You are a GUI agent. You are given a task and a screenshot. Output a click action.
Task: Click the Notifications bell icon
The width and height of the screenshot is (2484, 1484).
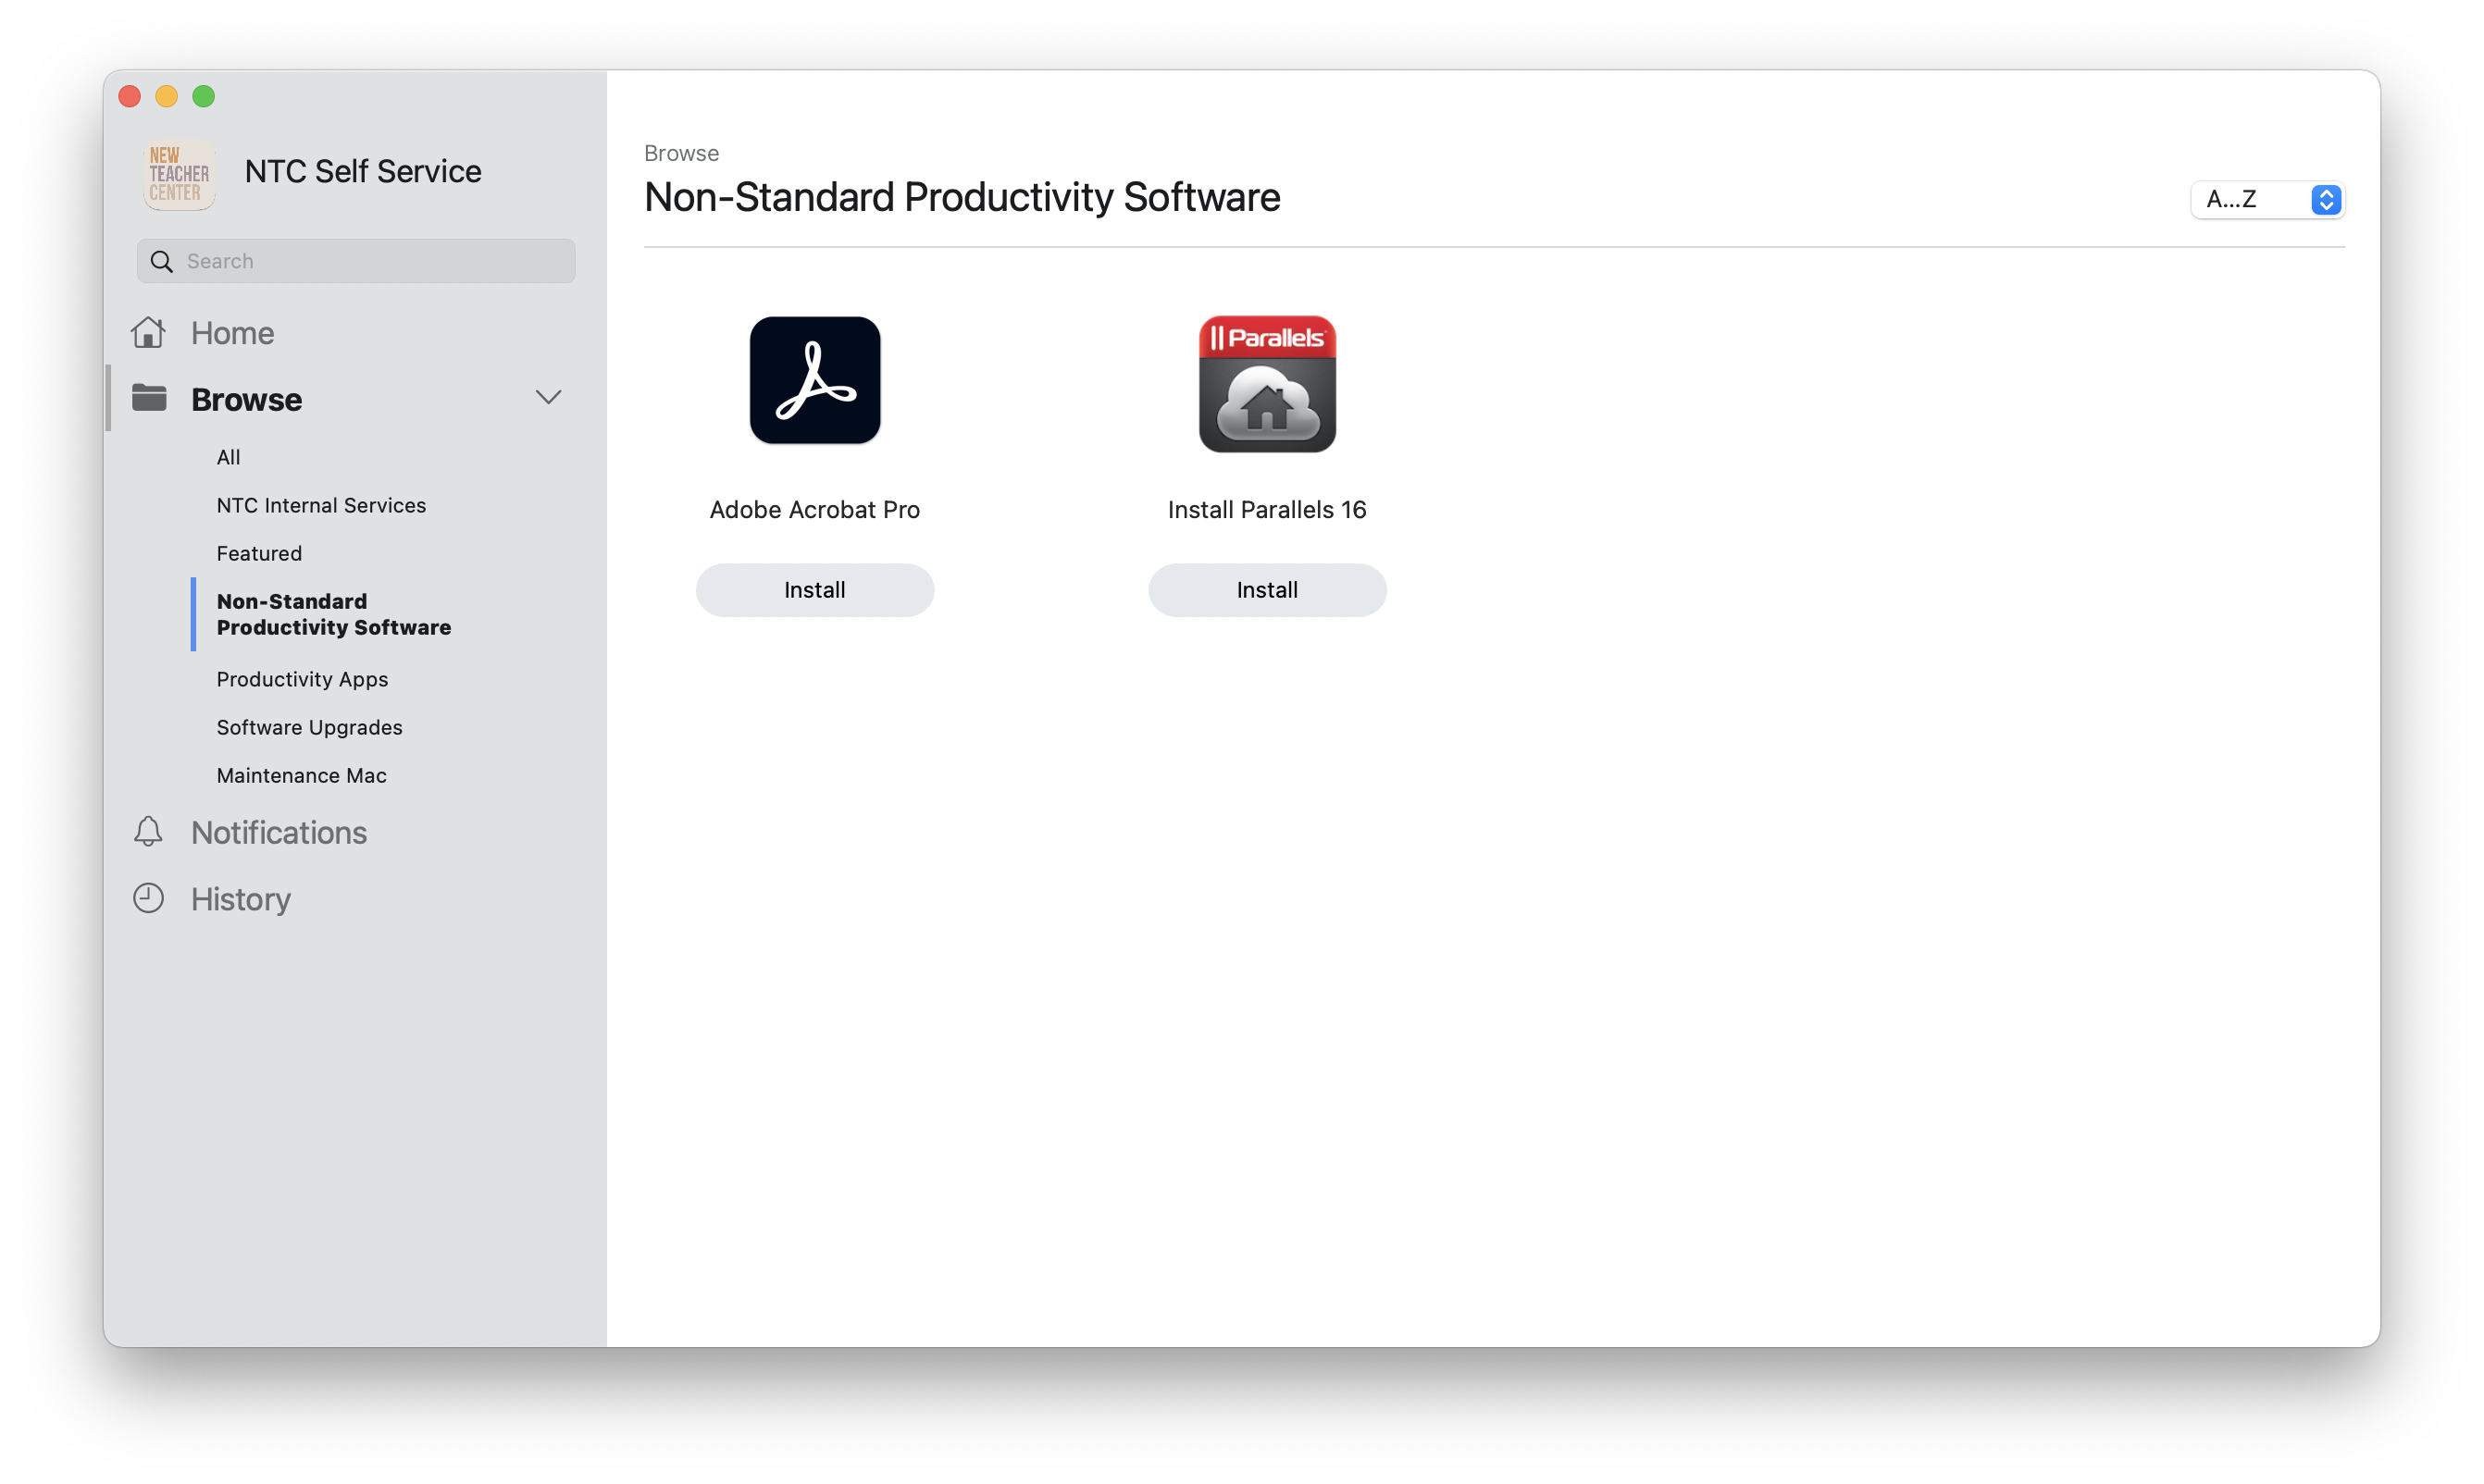[x=150, y=832]
